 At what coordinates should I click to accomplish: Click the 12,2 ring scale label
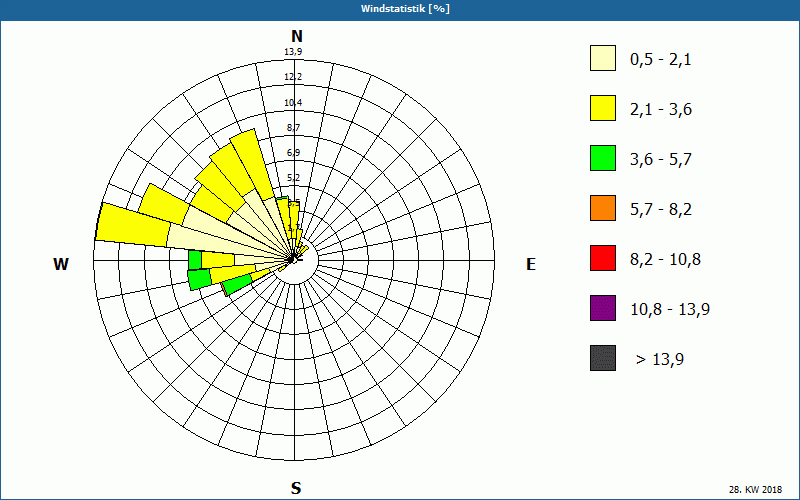click(x=293, y=77)
